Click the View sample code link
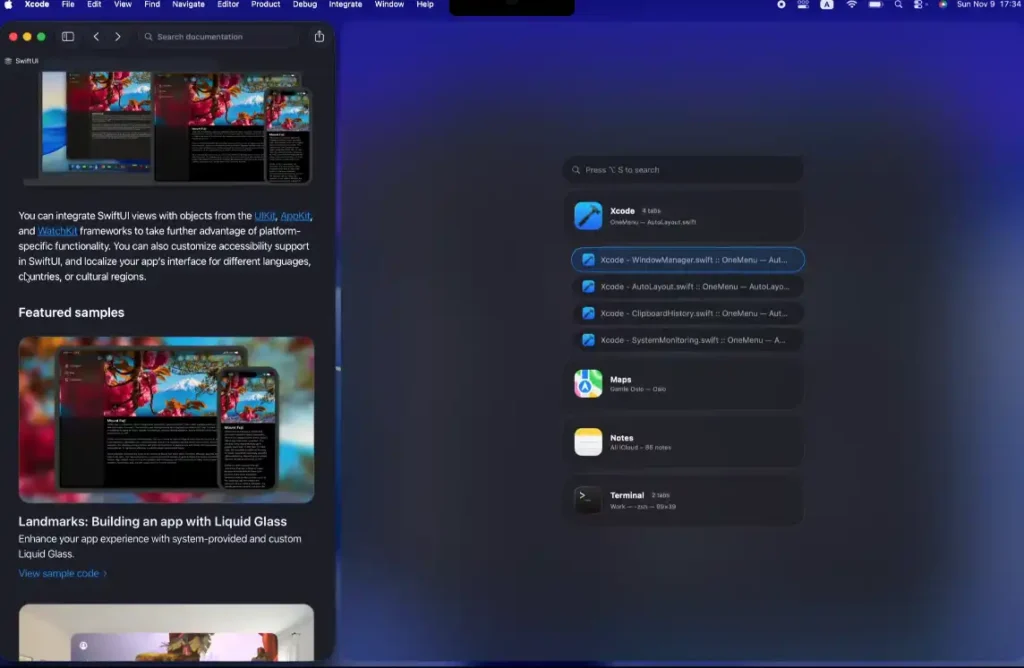Viewport: 1024px width, 668px height. (62, 574)
